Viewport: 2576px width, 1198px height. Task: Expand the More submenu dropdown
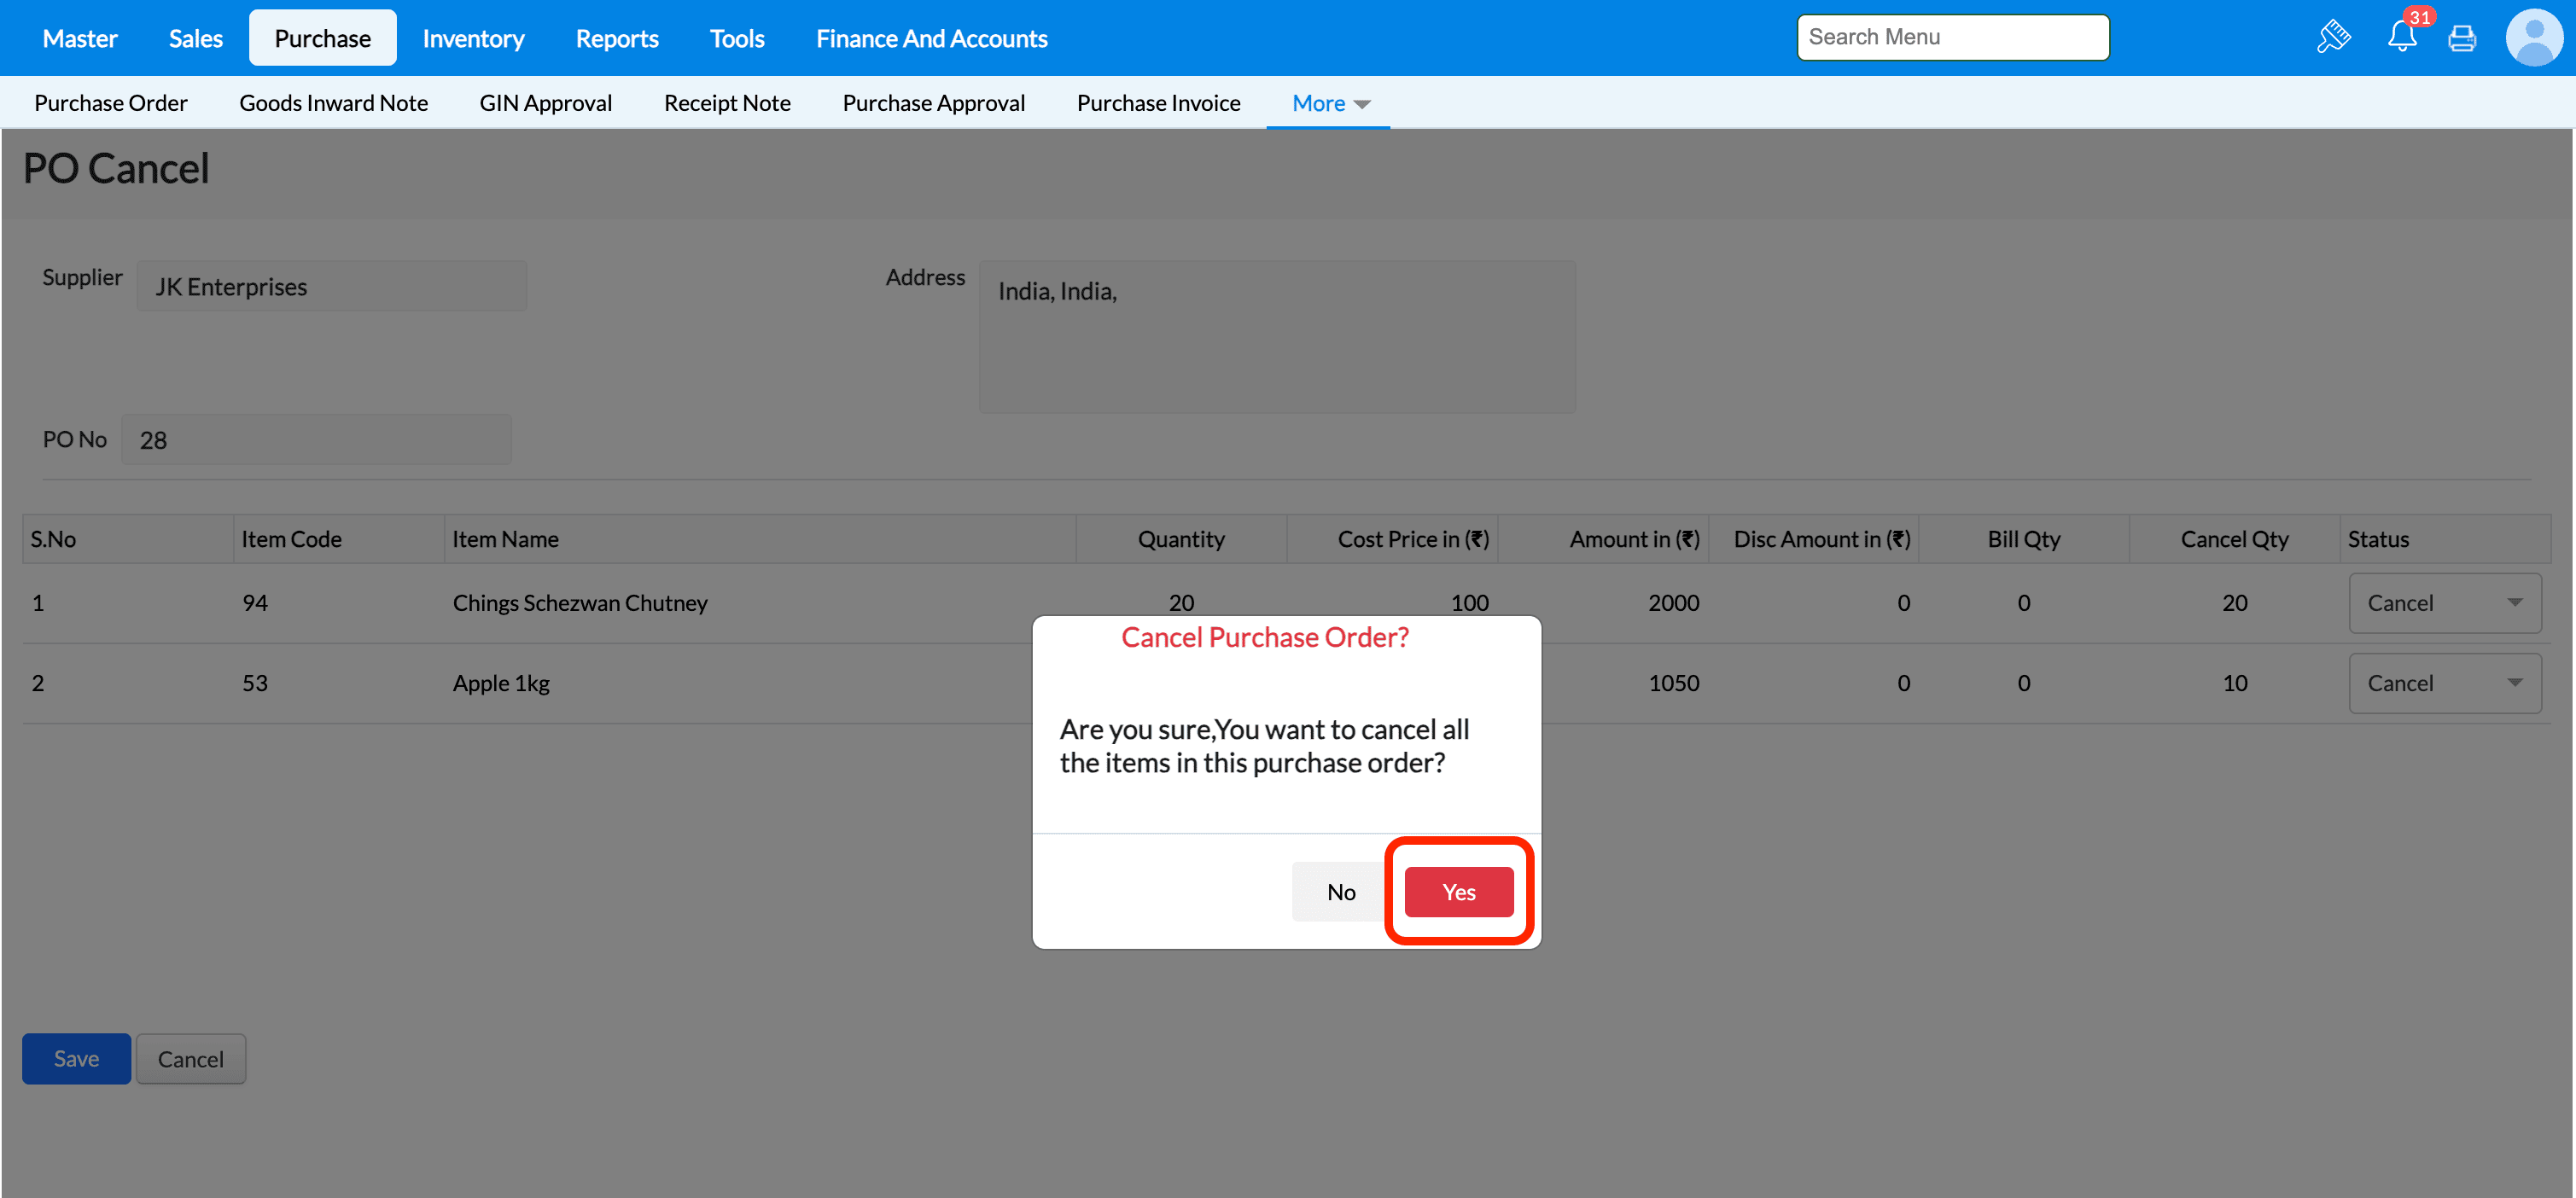[x=1329, y=103]
